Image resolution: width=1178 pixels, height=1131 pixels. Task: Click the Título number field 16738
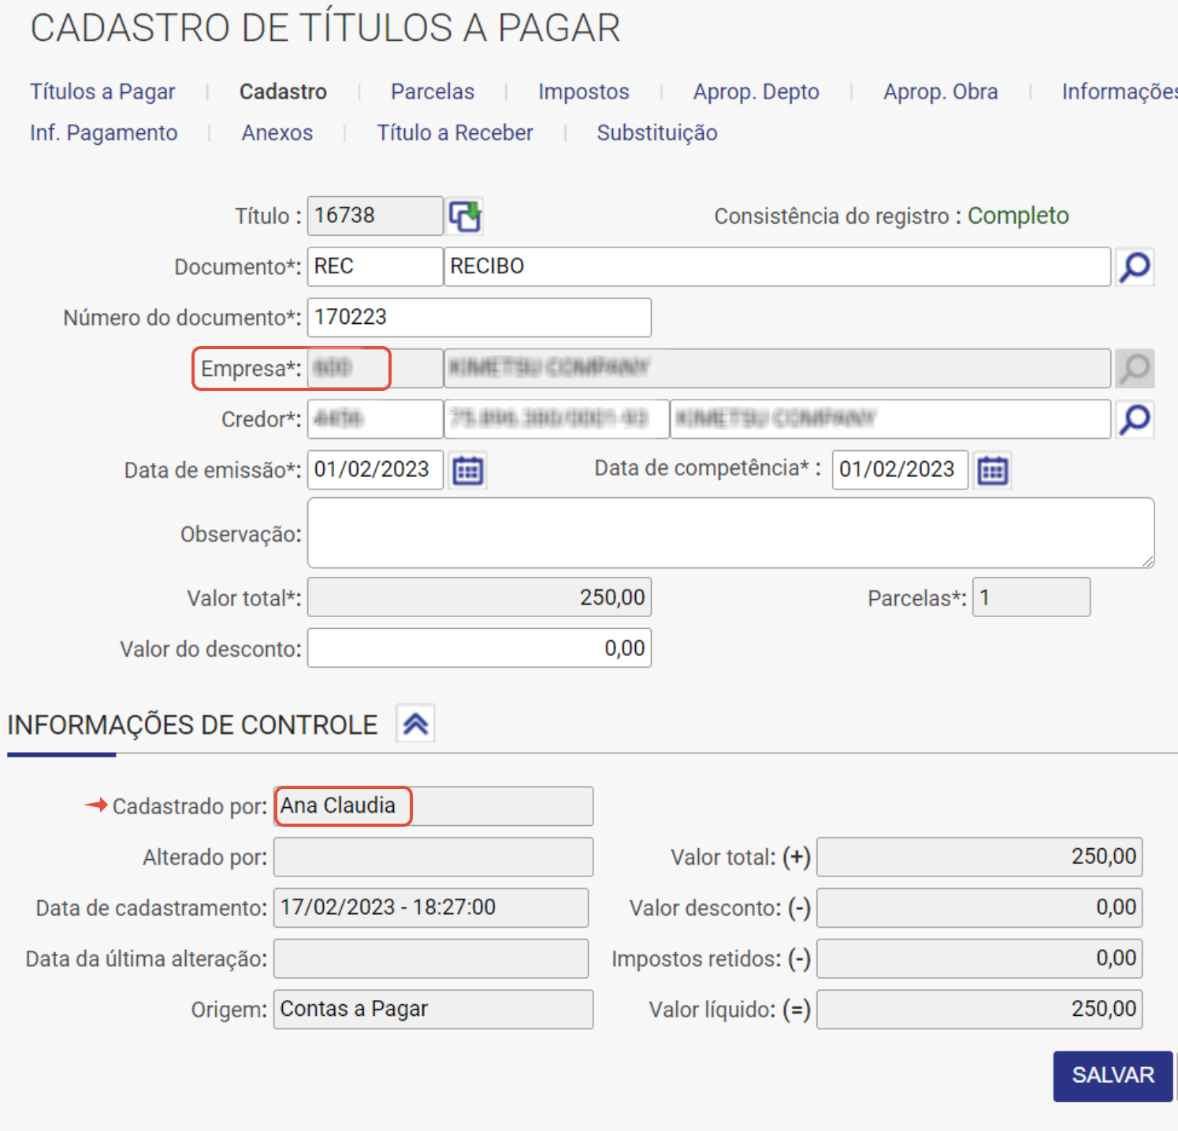click(x=375, y=216)
